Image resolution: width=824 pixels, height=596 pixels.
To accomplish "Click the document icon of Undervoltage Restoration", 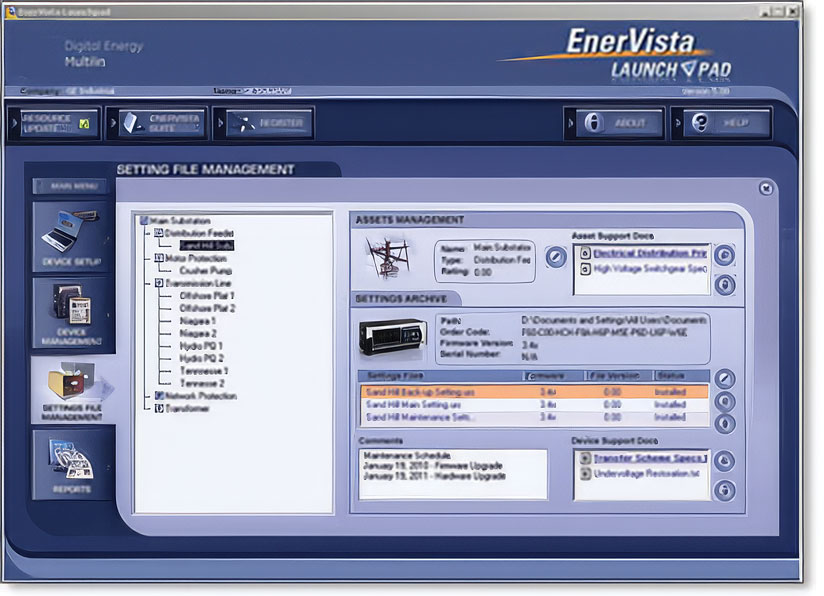I will pos(585,474).
